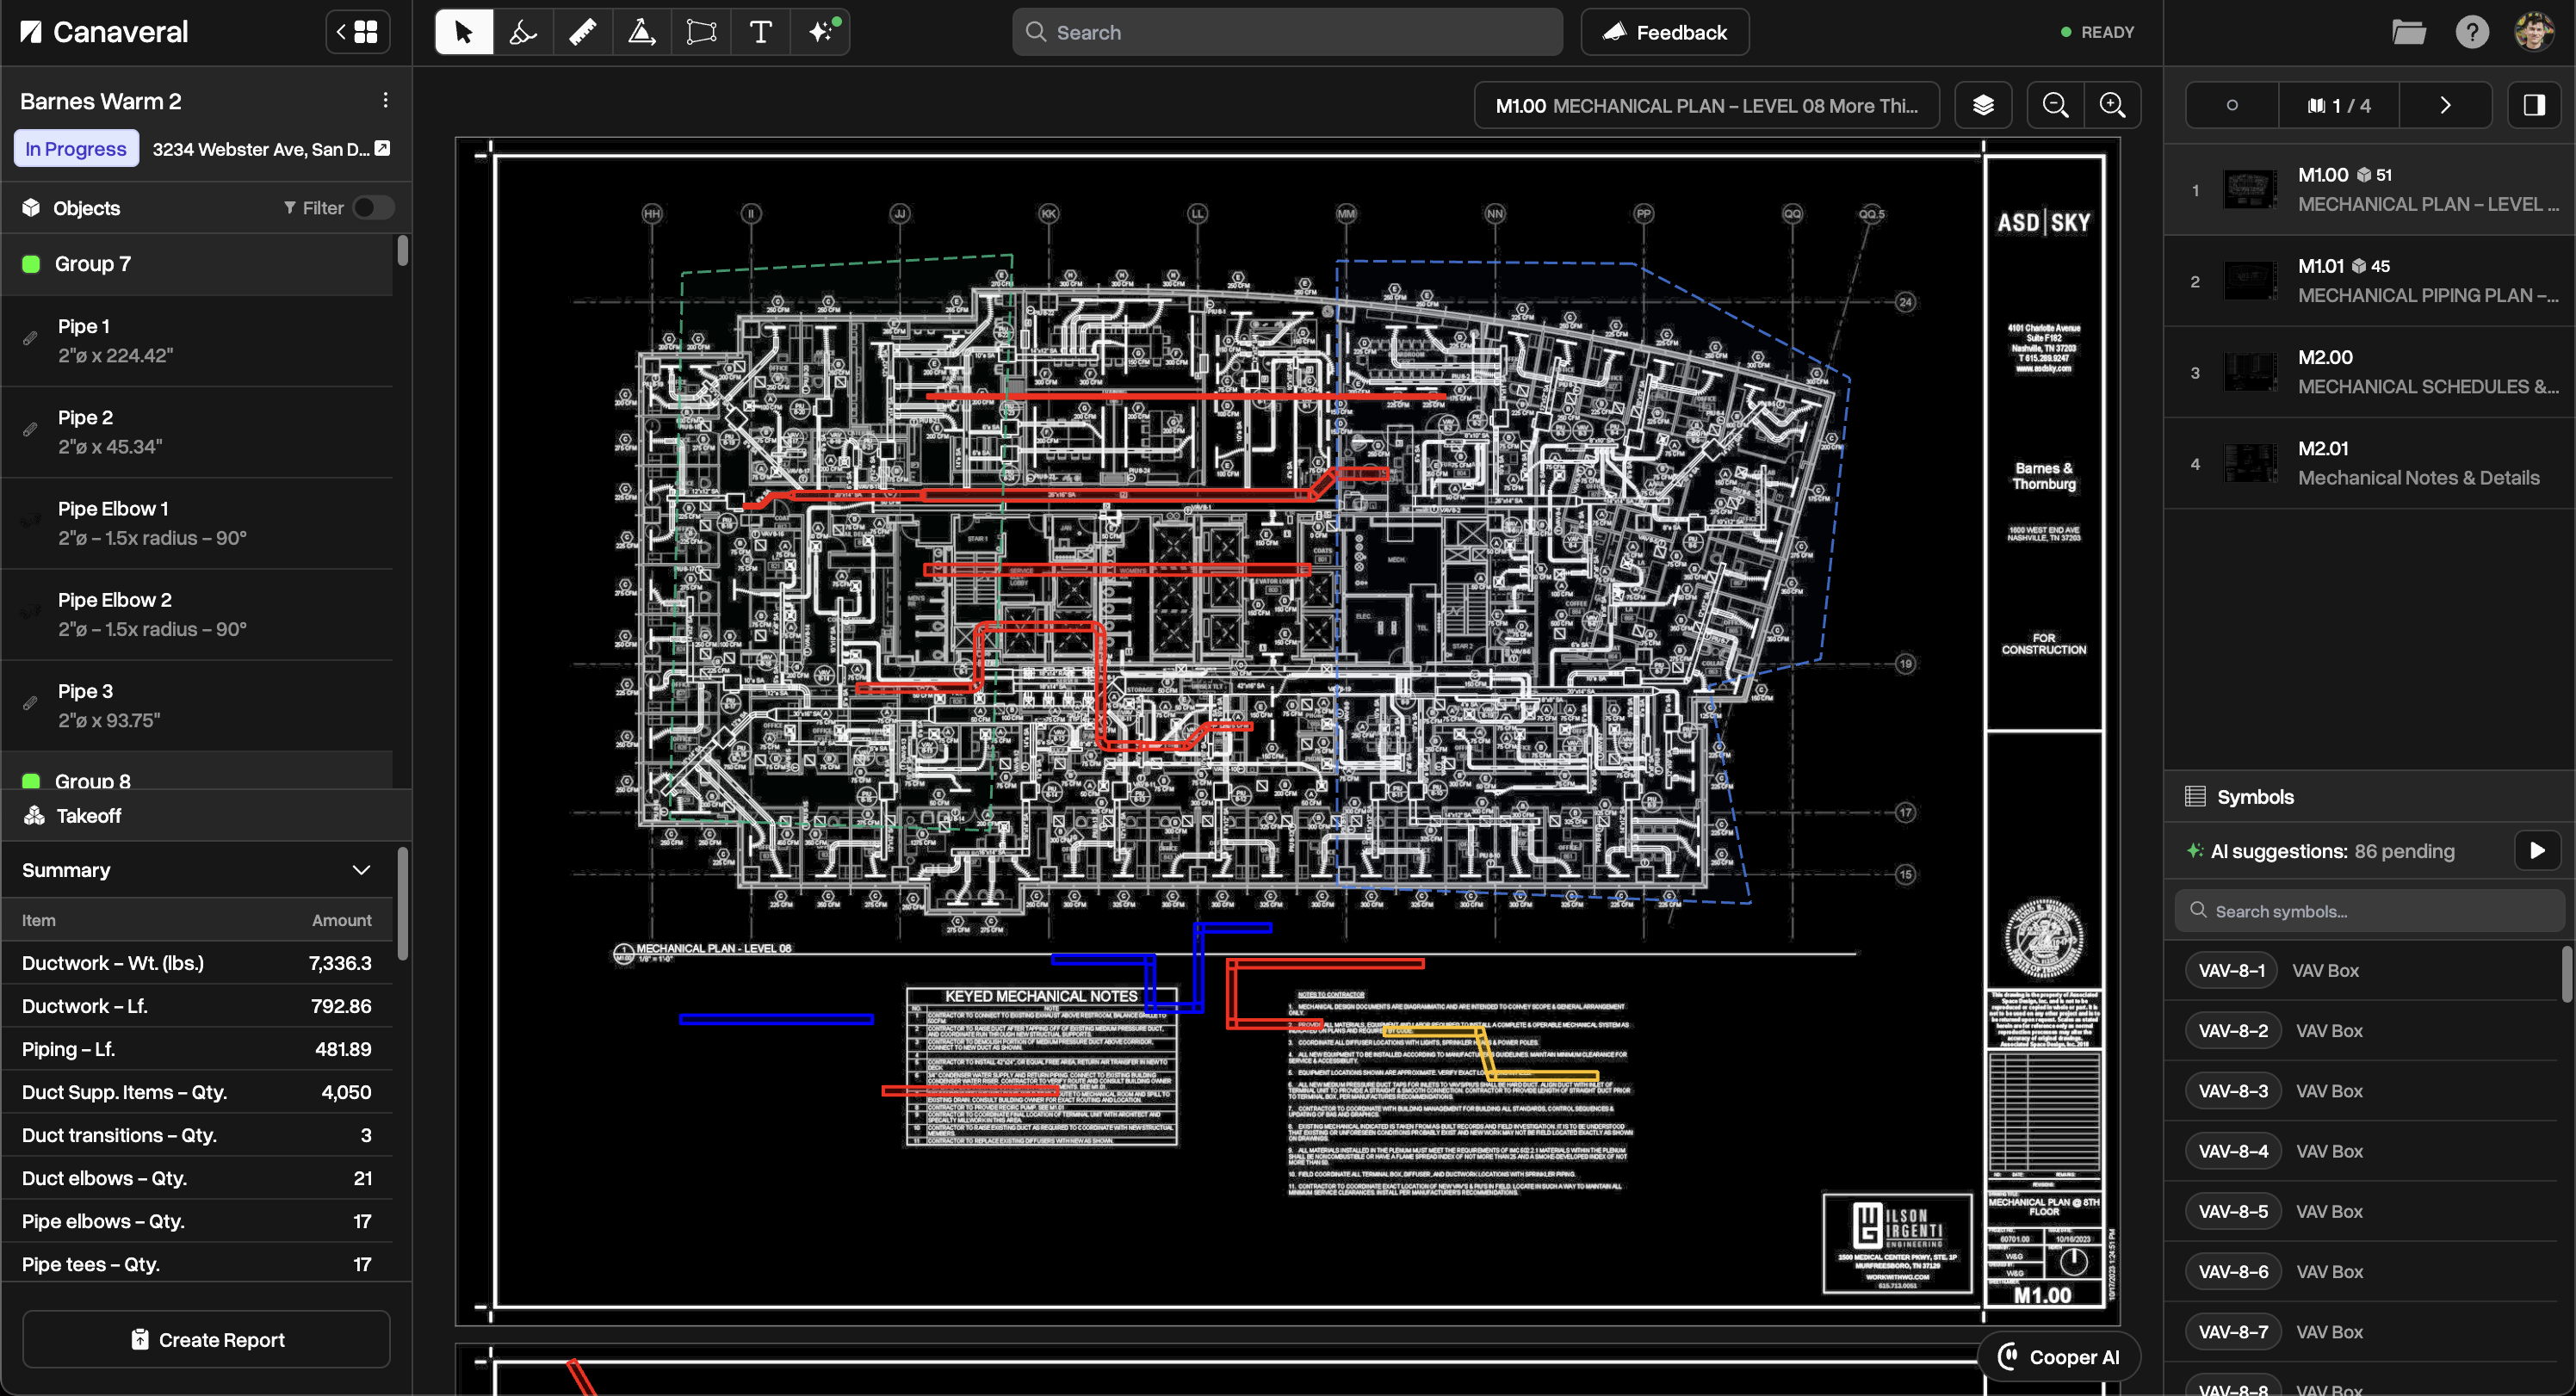The height and width of the screenshot is (1396, 2576).
Task: Click M2.01 sheet thumbnail
Action: pos(2250,464)
